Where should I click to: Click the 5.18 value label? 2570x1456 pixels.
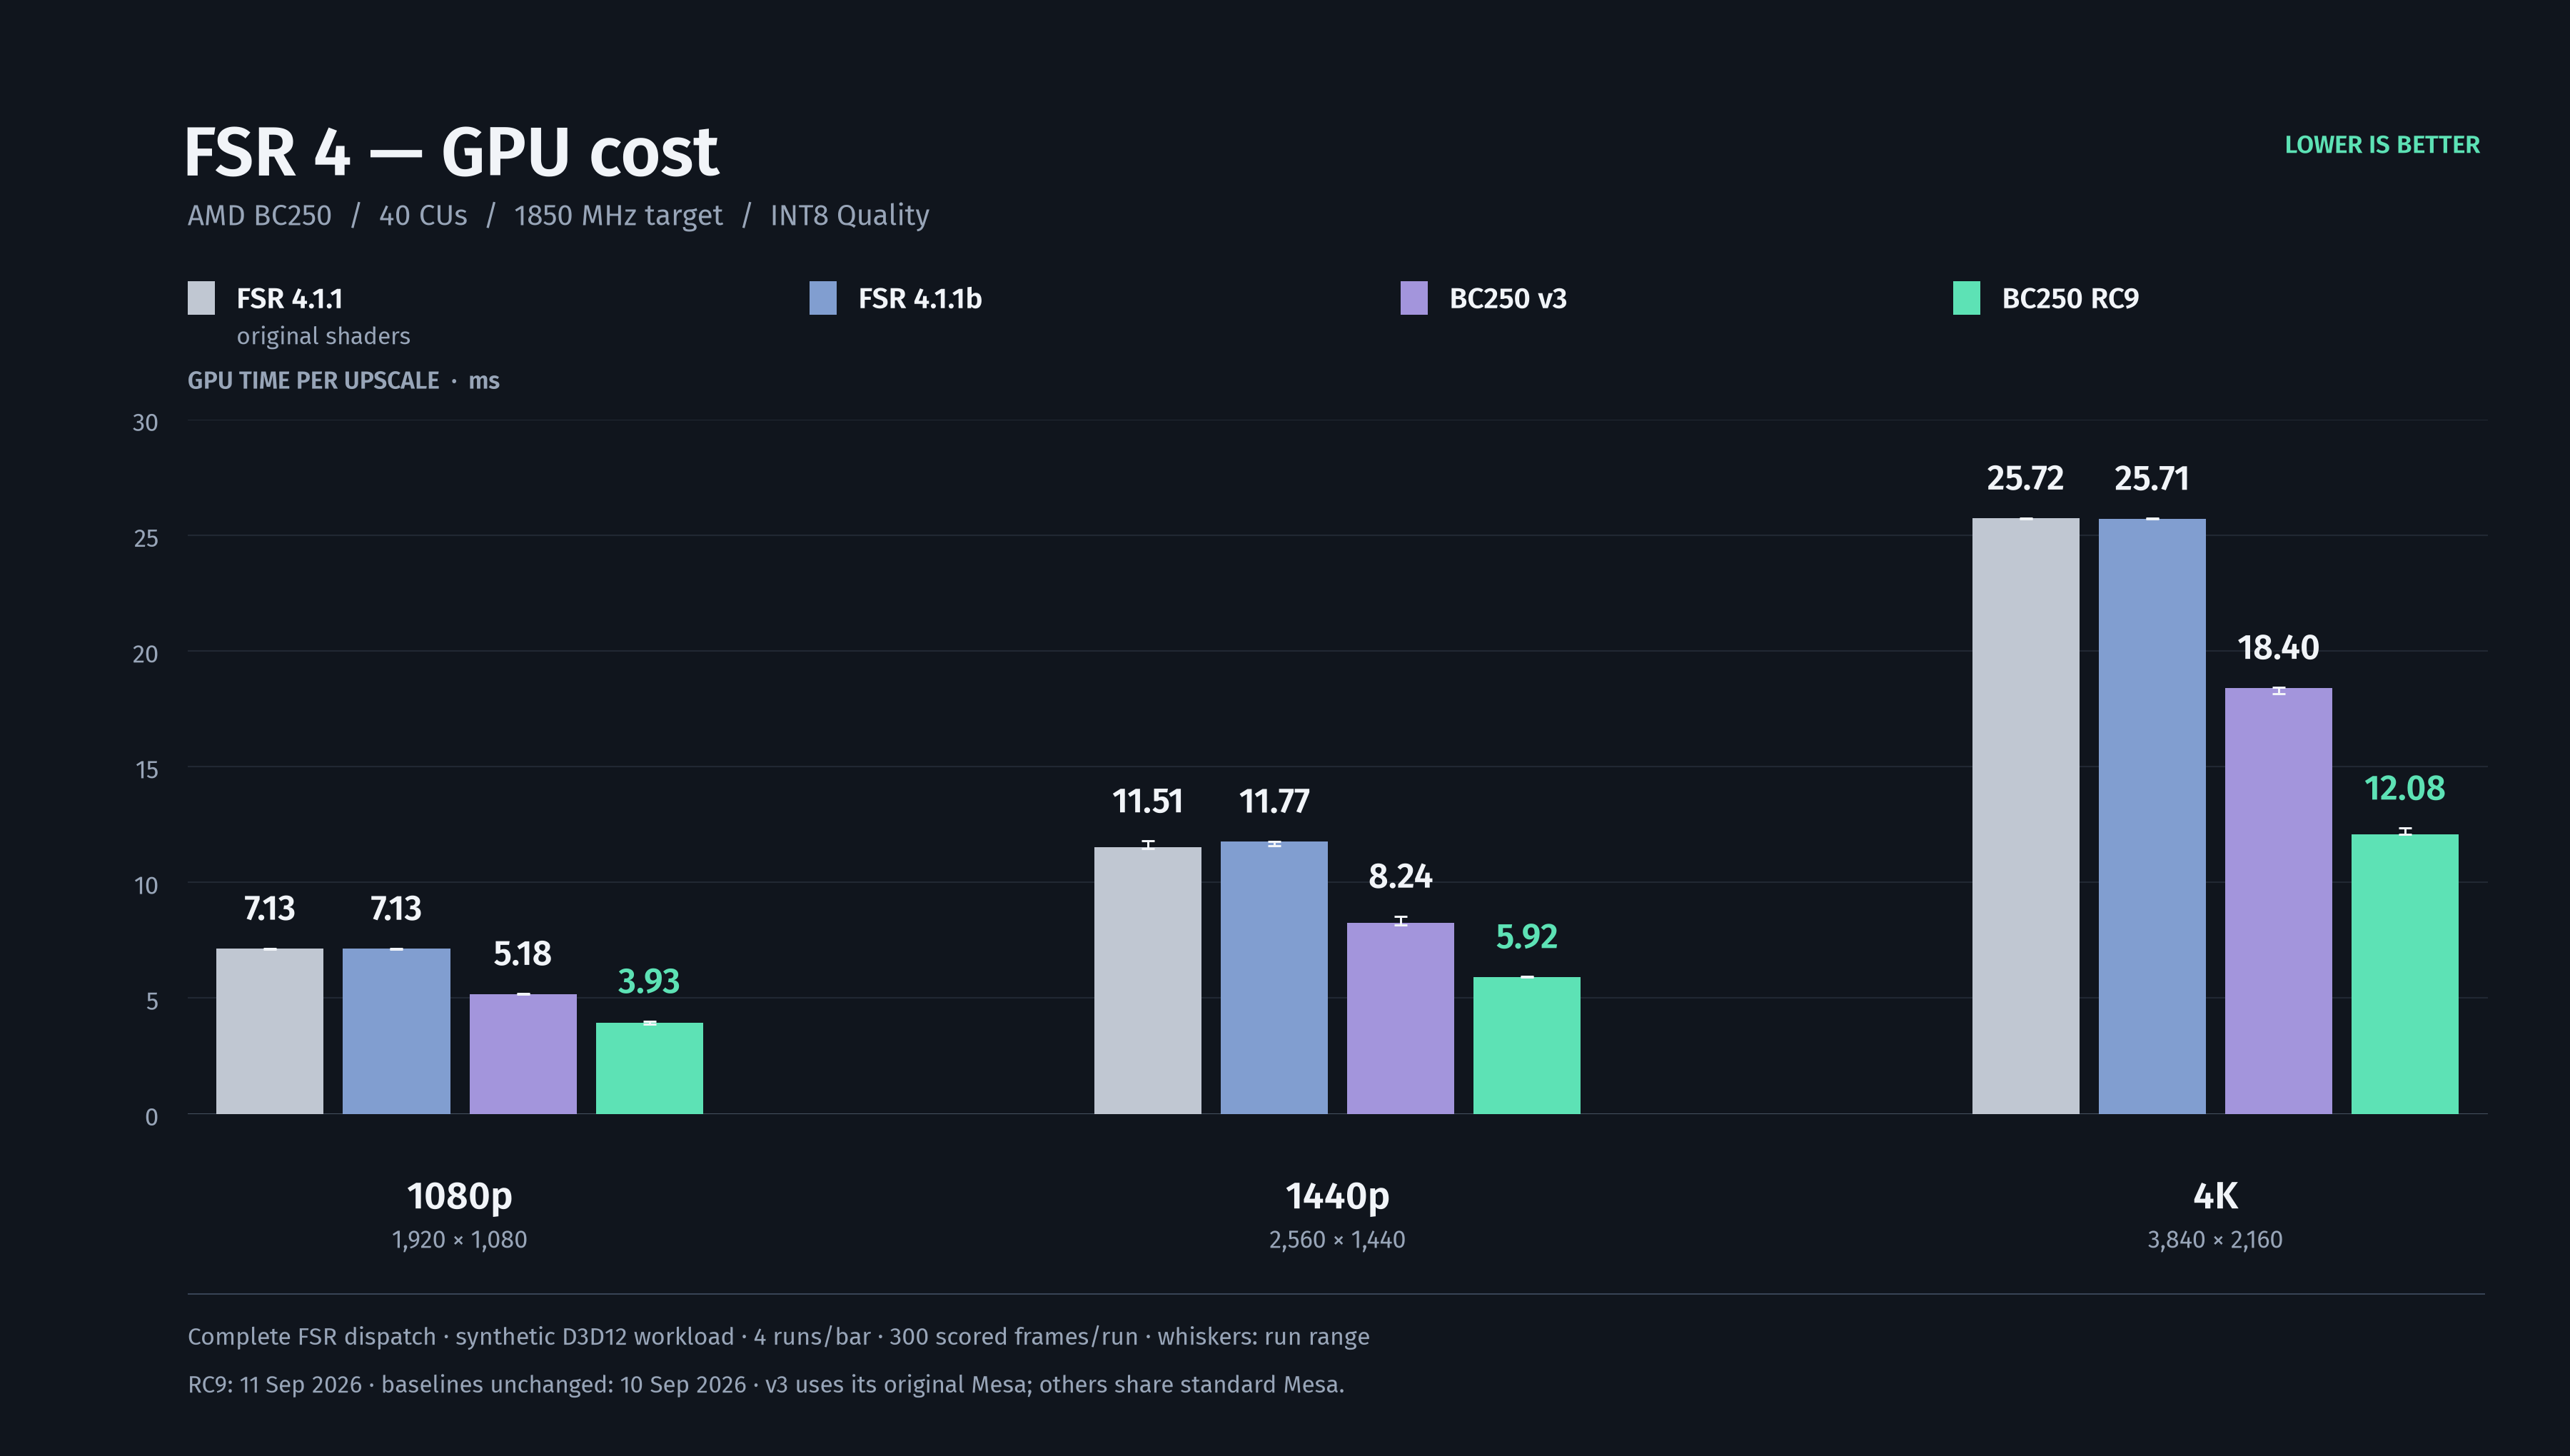click(x=523, y=954)
